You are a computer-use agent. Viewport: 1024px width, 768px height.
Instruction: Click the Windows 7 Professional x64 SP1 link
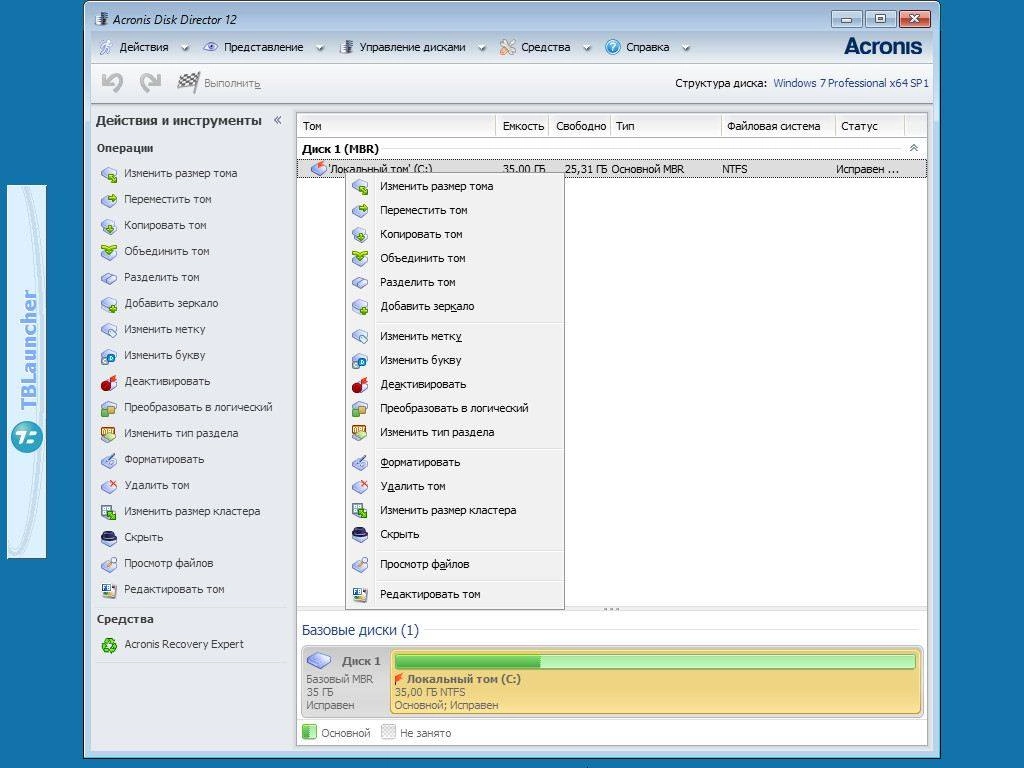tap(850, 83)
